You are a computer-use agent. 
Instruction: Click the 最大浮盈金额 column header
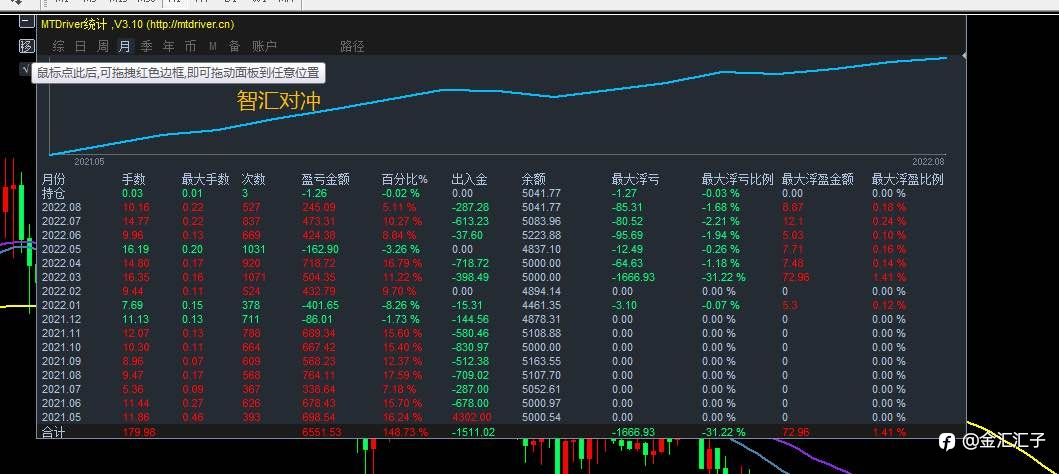pyautogui.click(x=818, y=180)
